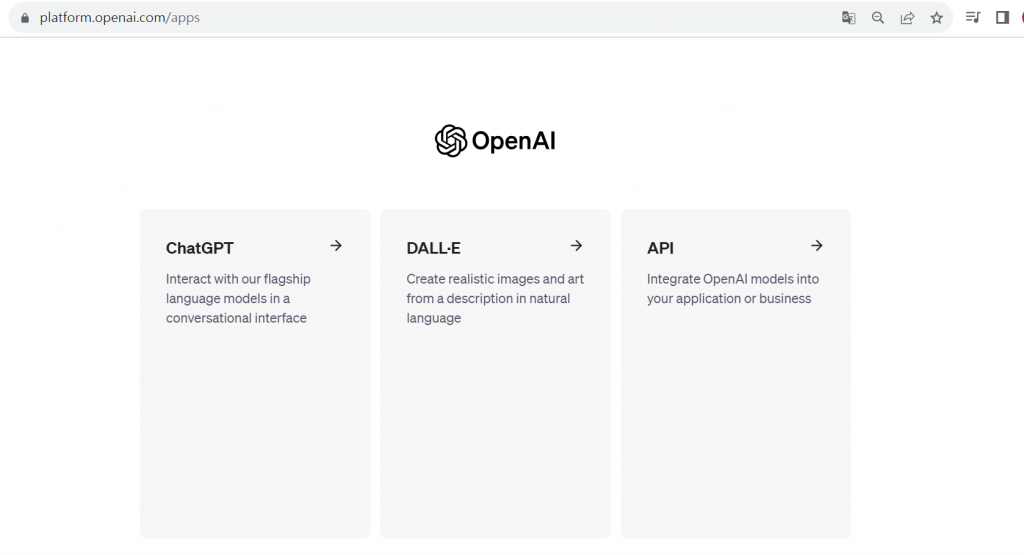Click the OpenAI logo

[x=451, y=141]
